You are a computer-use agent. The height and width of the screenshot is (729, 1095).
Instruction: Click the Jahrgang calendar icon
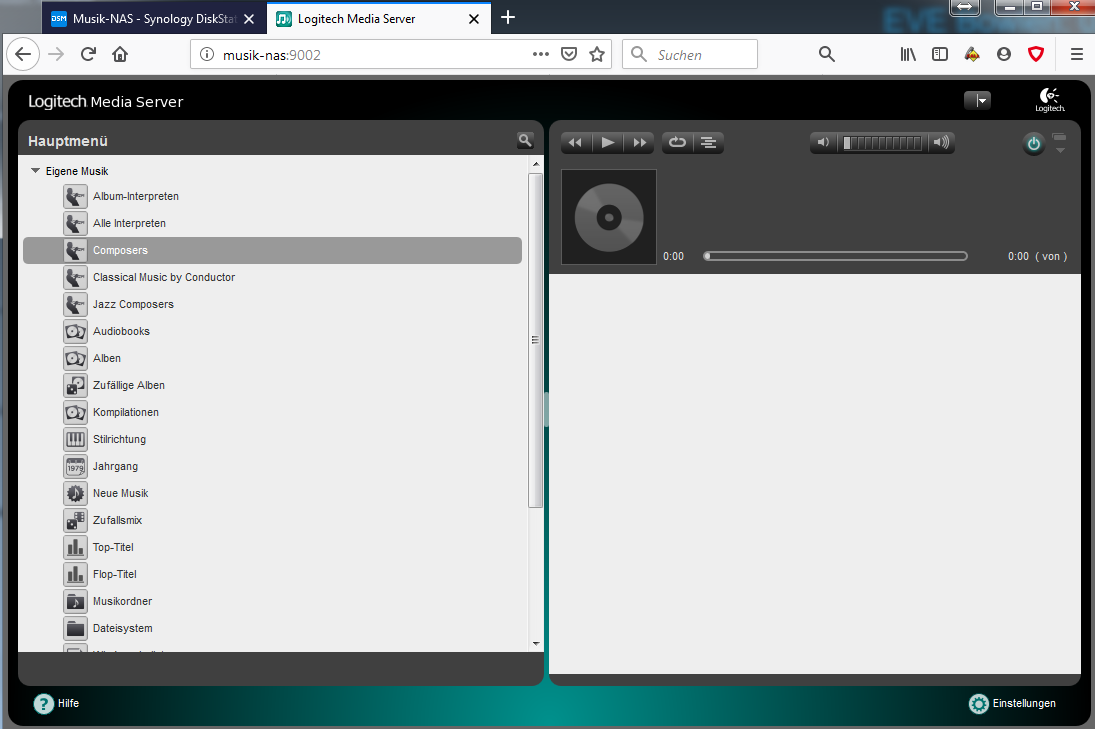(x=75, y=466)
